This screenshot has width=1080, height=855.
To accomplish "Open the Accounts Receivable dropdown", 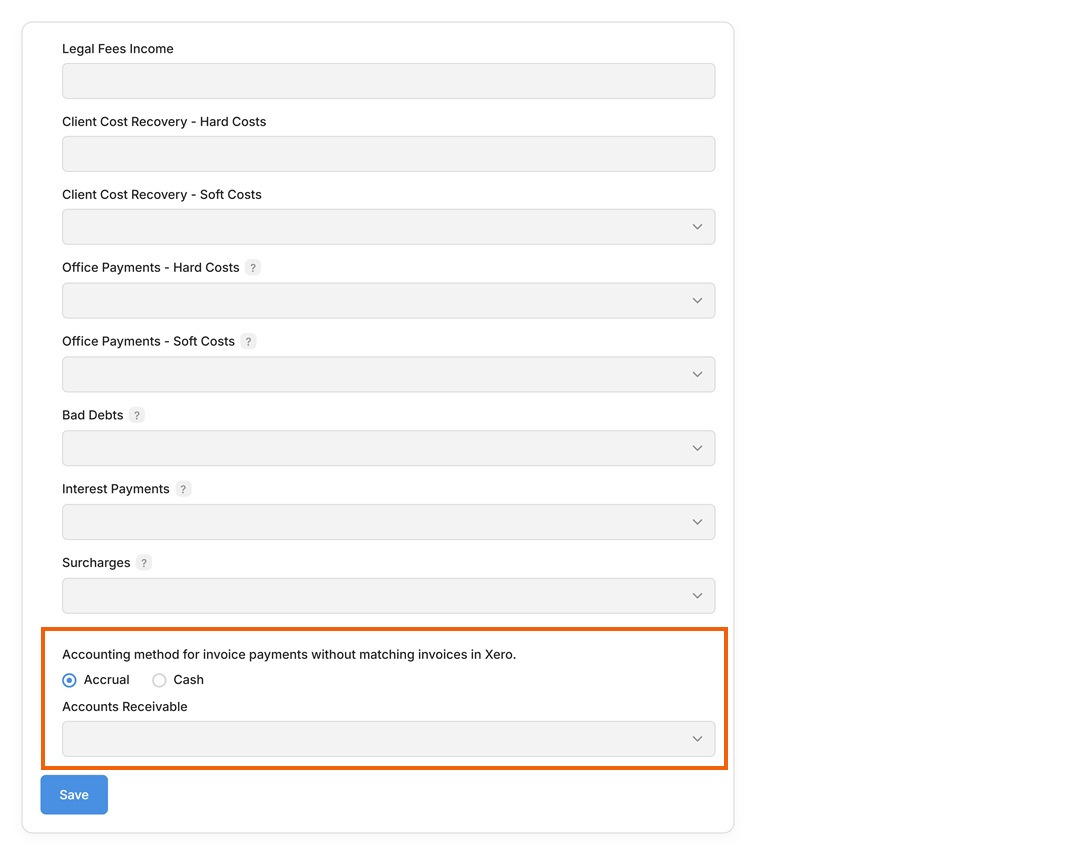I will coord(388,739).
